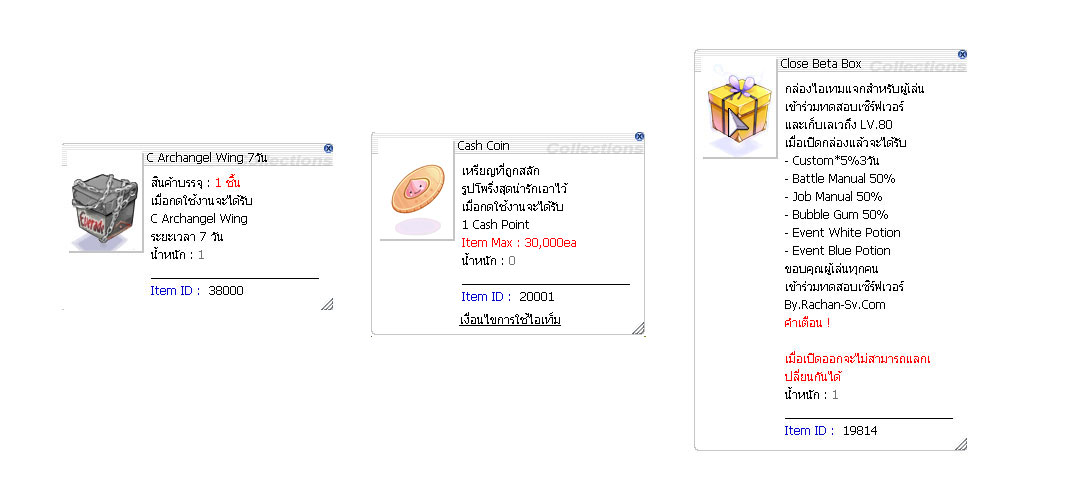Viewport: 1086px width, 496px height.
Task: Click the Close Beta Box title
Action: 820,64
